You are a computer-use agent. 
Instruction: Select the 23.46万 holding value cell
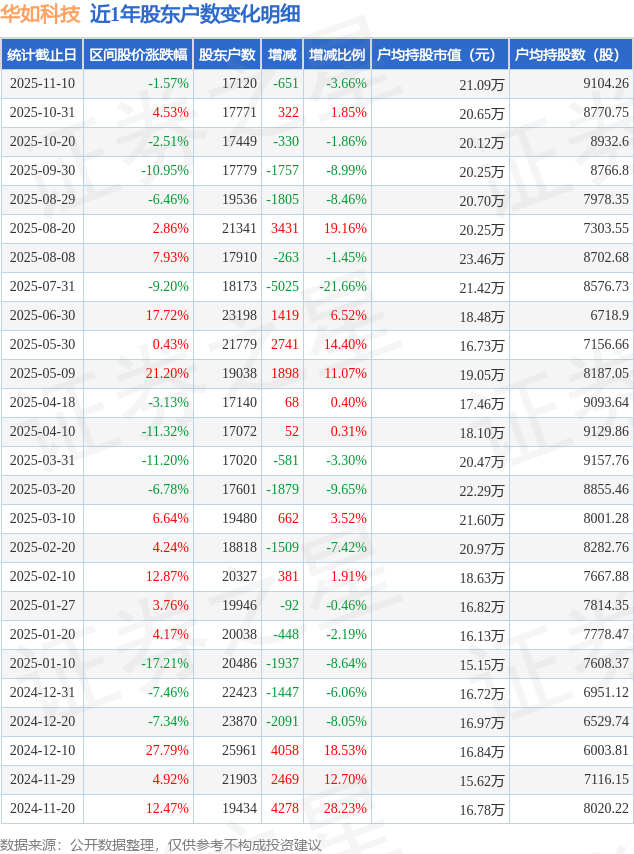482,258
